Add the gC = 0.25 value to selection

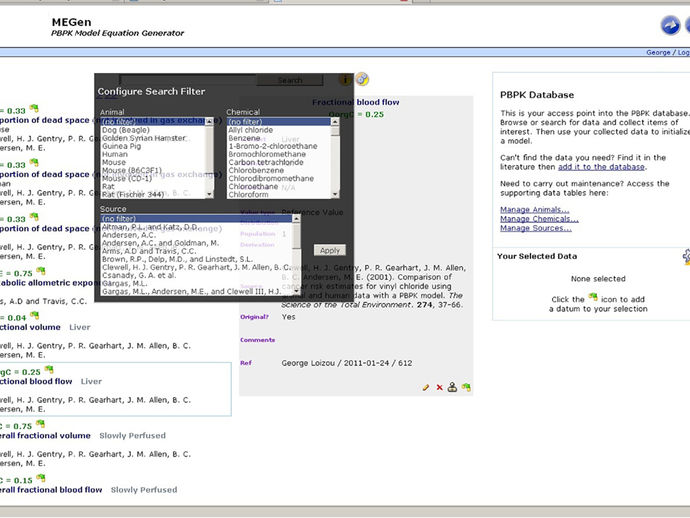49,370
